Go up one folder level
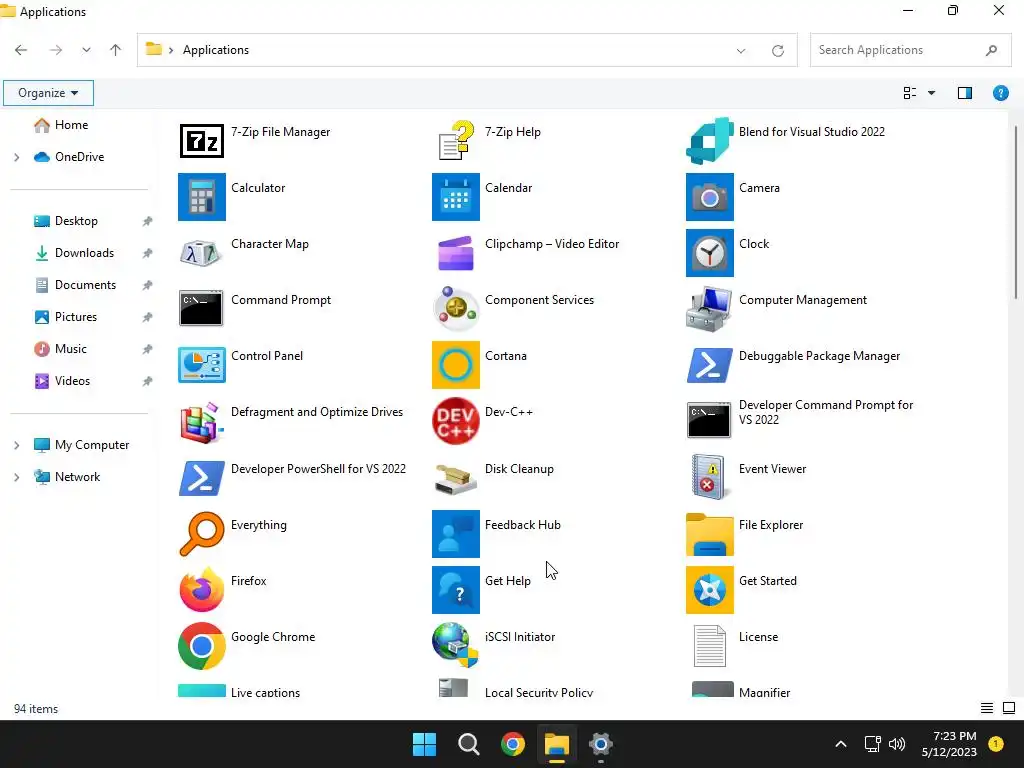The height and width of the screenshot is (768, 1024). point(116,50)
